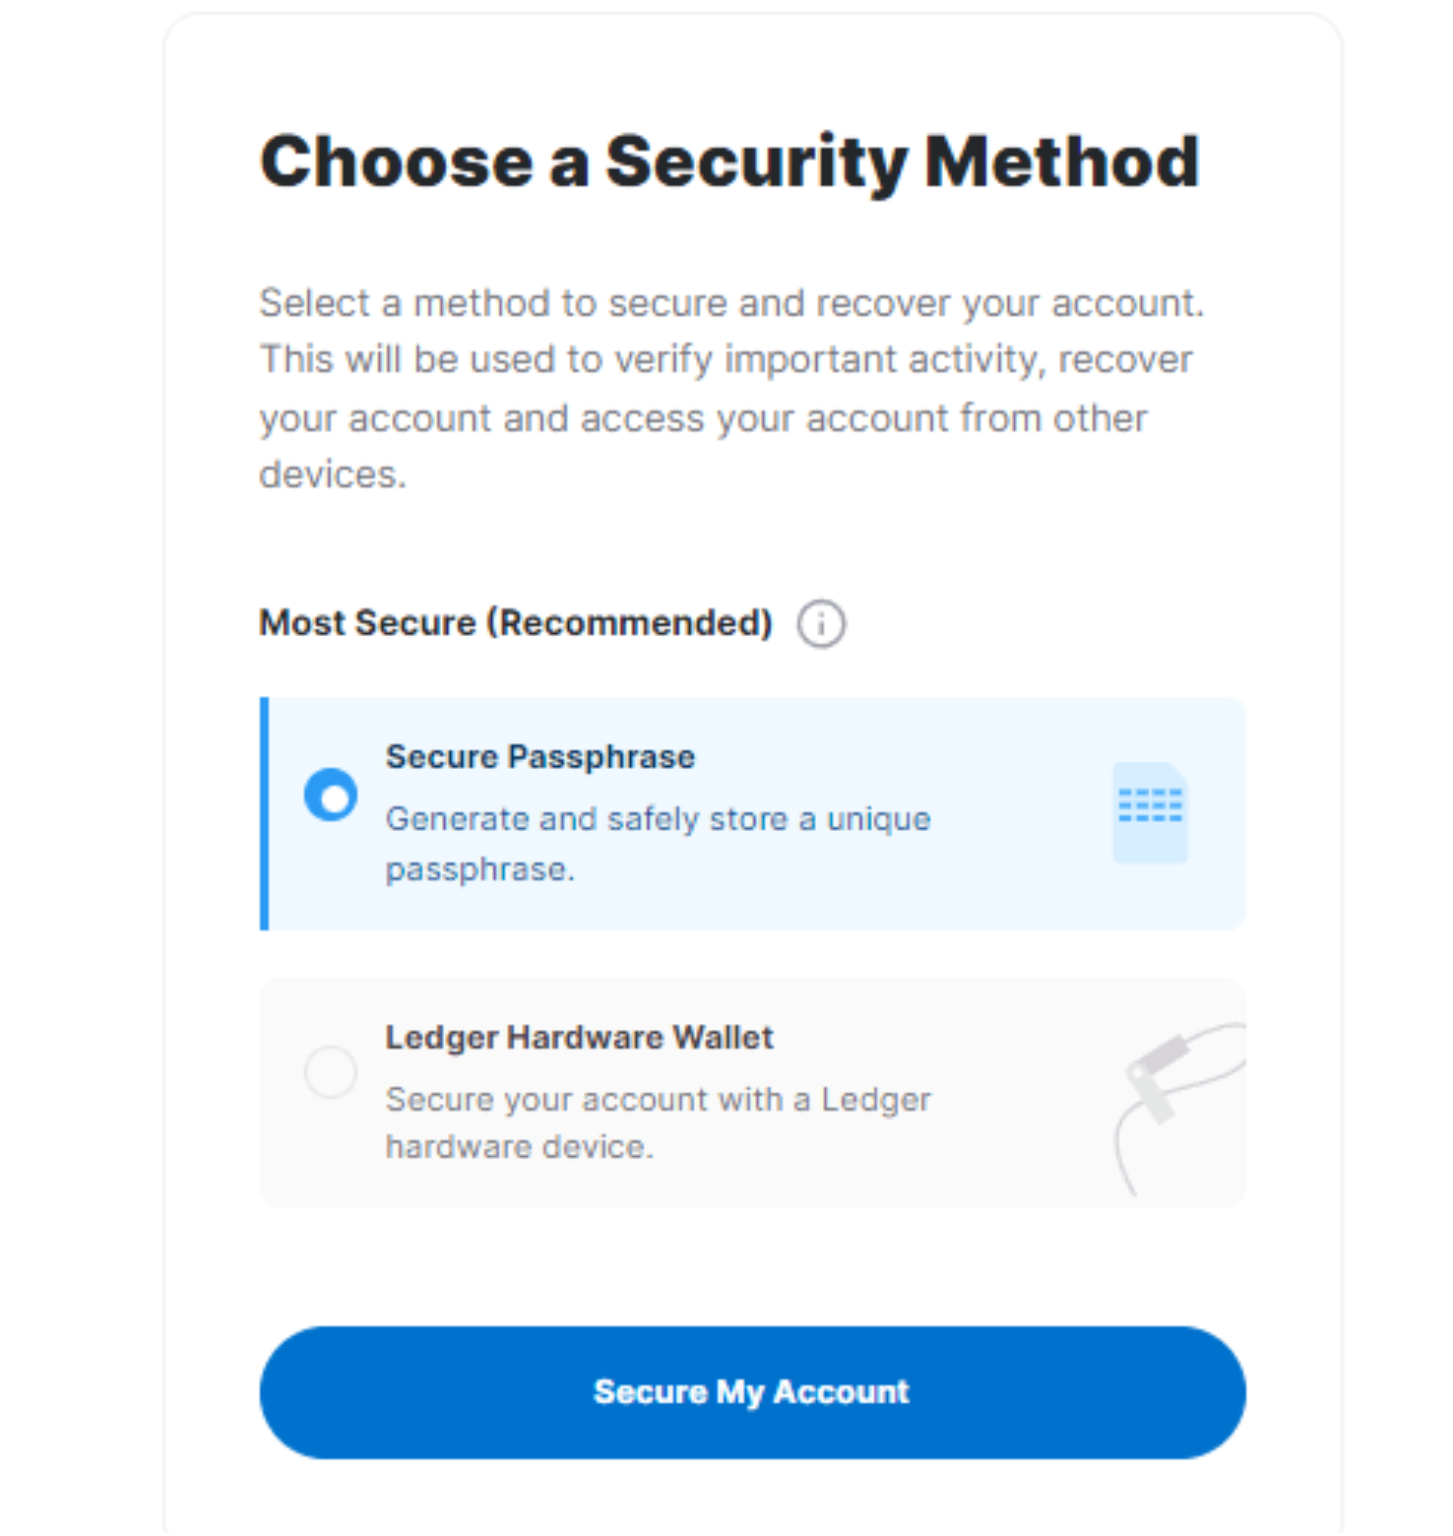Viewport: 1453px width, 1536px height.
Task: Click the blue dotted-document graphic on the passphrase card
Action: click(x=1149, y=812)
